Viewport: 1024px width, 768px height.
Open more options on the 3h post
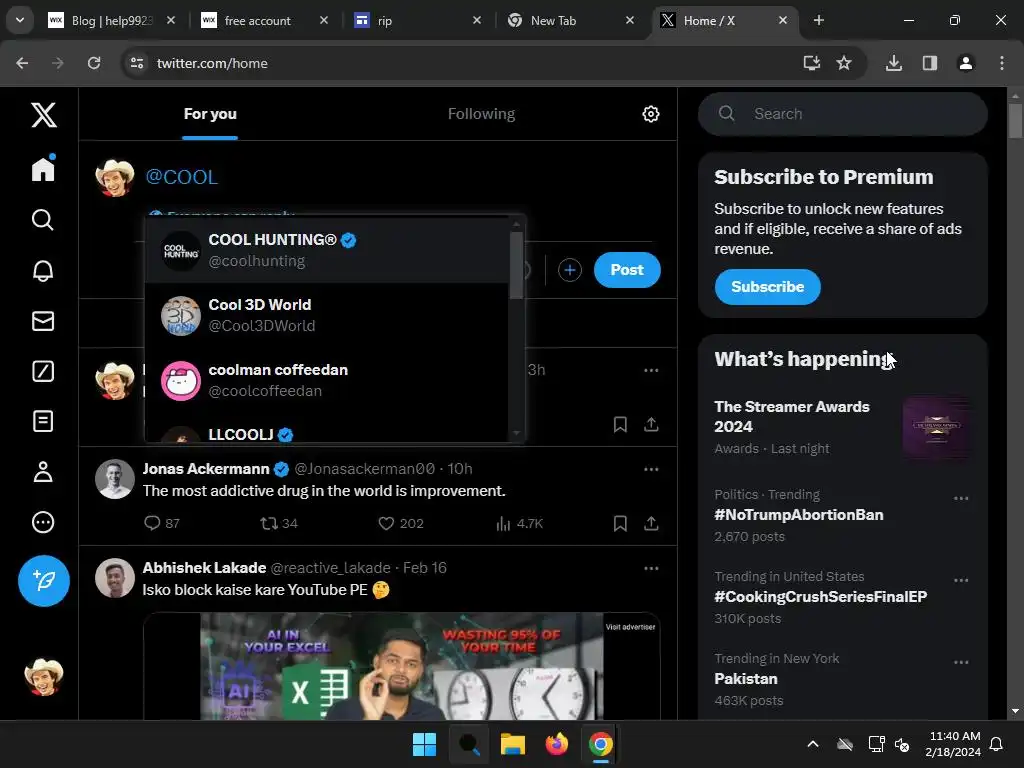(651, 370)
